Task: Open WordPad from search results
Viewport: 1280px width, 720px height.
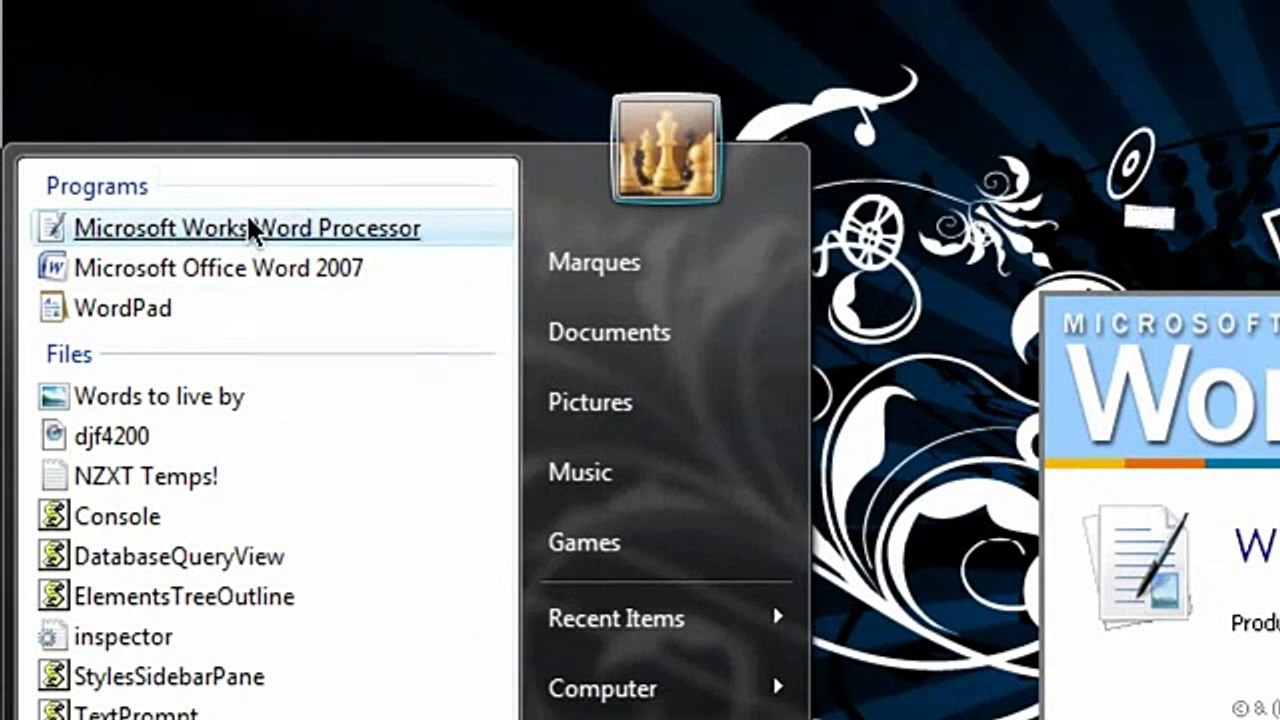Action: pos(123,308)
